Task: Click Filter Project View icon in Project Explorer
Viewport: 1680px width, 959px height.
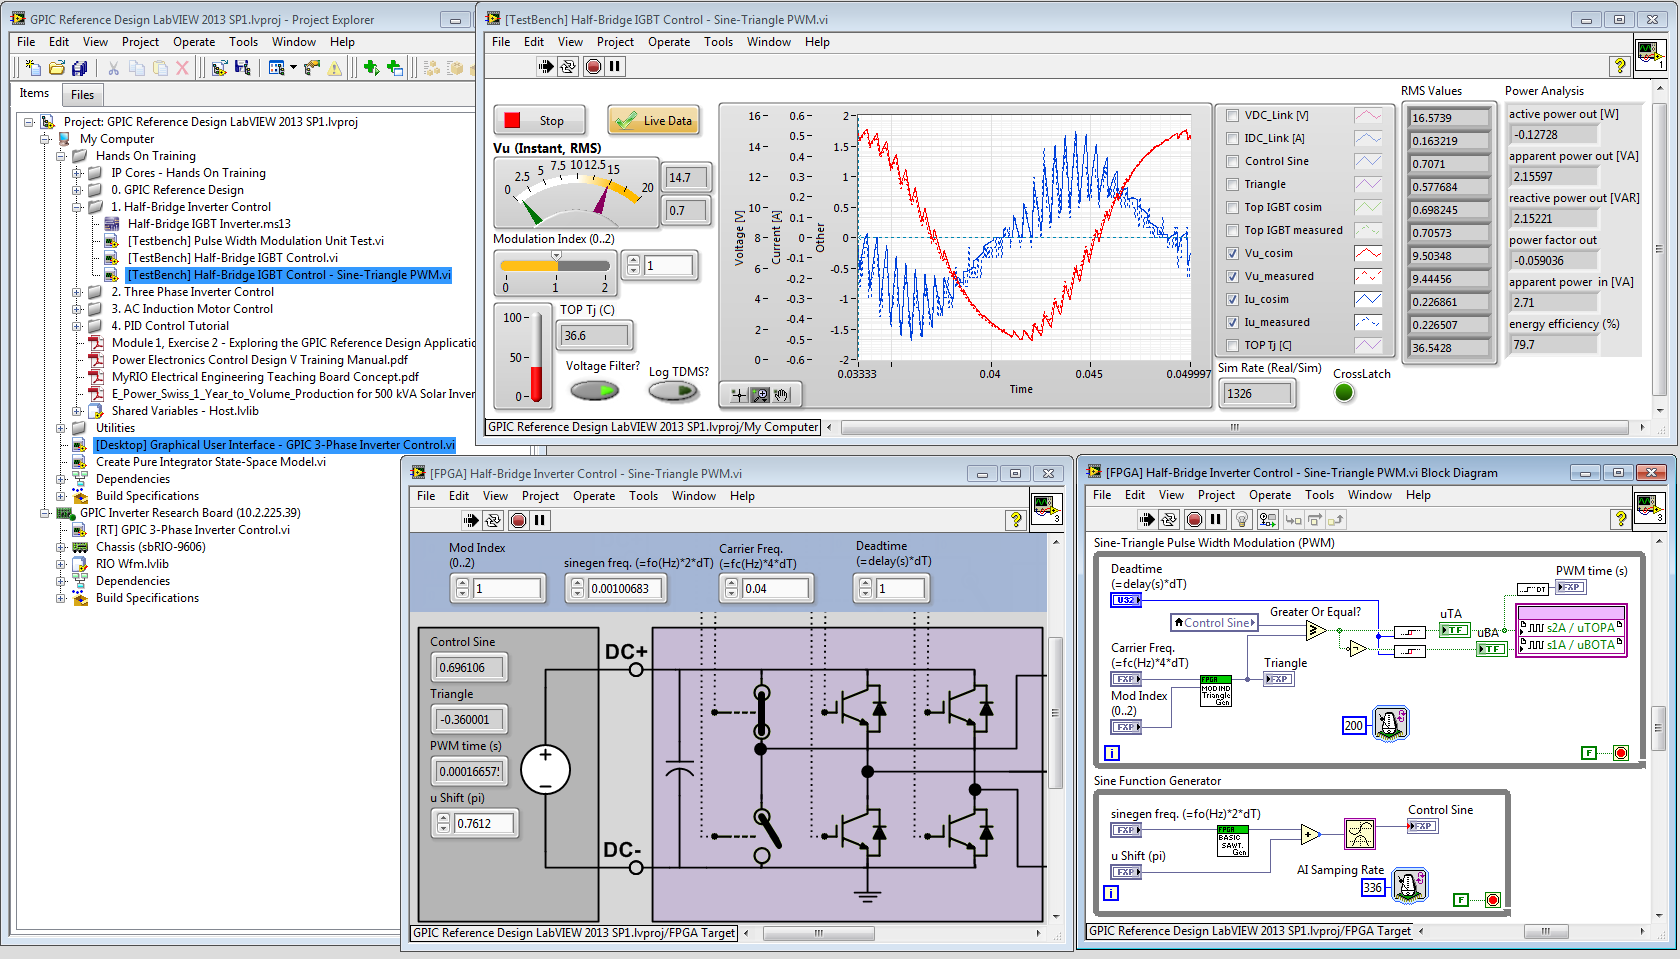Action: coord(276,67)
